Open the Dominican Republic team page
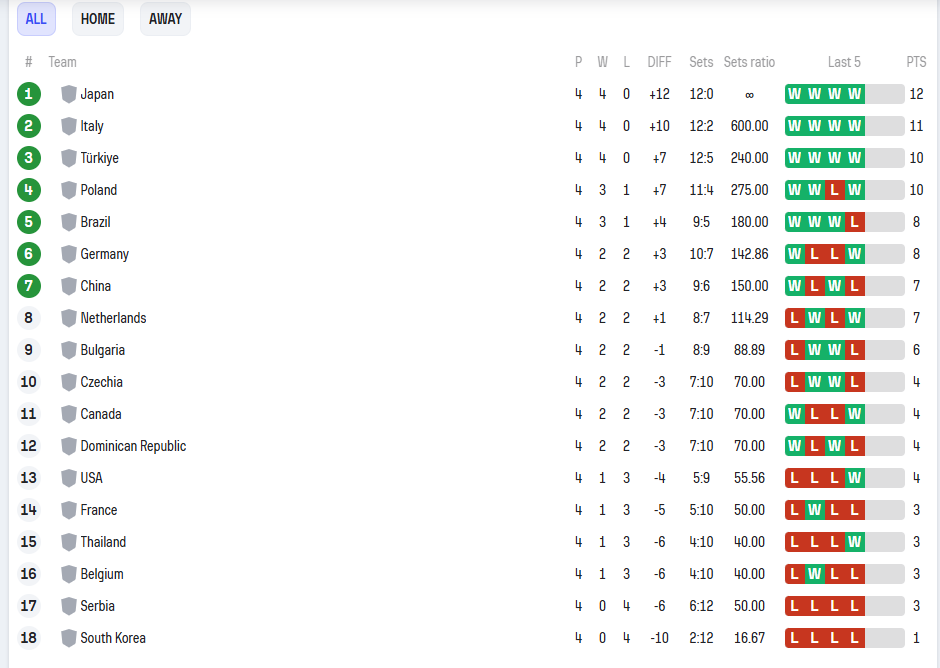 [x=133, y=446]
